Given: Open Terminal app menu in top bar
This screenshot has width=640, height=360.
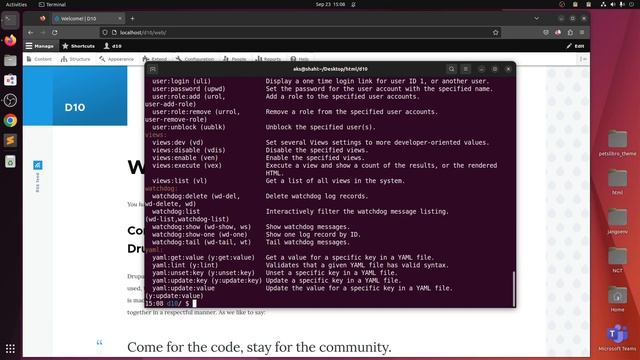Looking at the screenshot, I should (52, 4).
